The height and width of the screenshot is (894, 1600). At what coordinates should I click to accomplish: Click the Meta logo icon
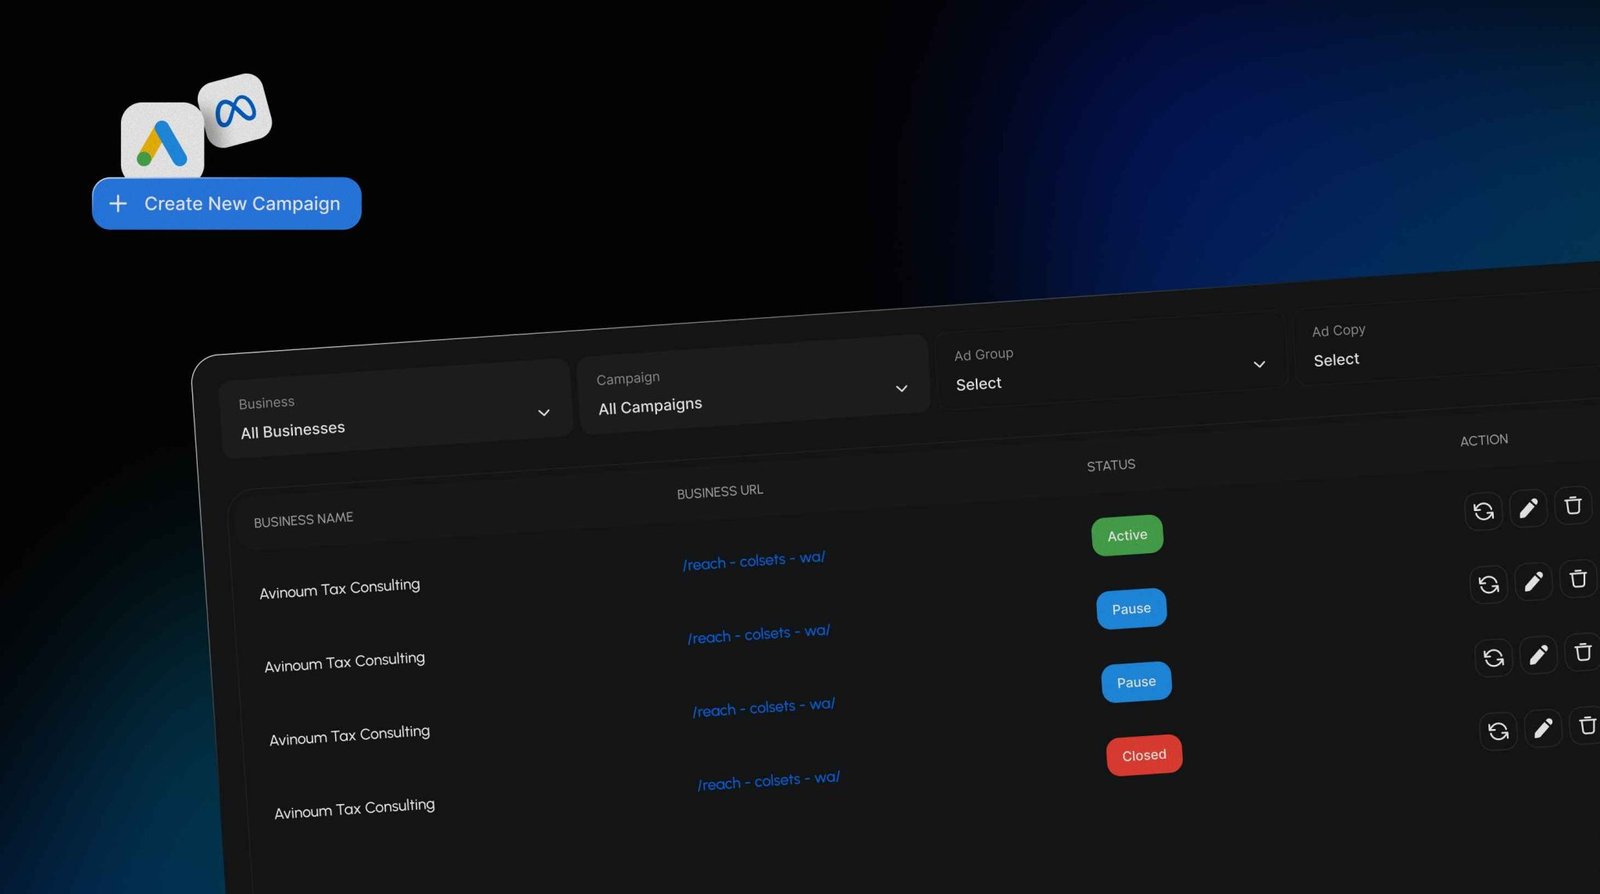pyautogui.click(x=235, y=110)
